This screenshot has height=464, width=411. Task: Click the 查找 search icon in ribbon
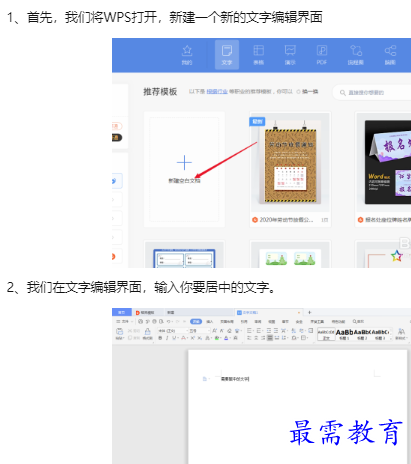click(x=358, y=321)
